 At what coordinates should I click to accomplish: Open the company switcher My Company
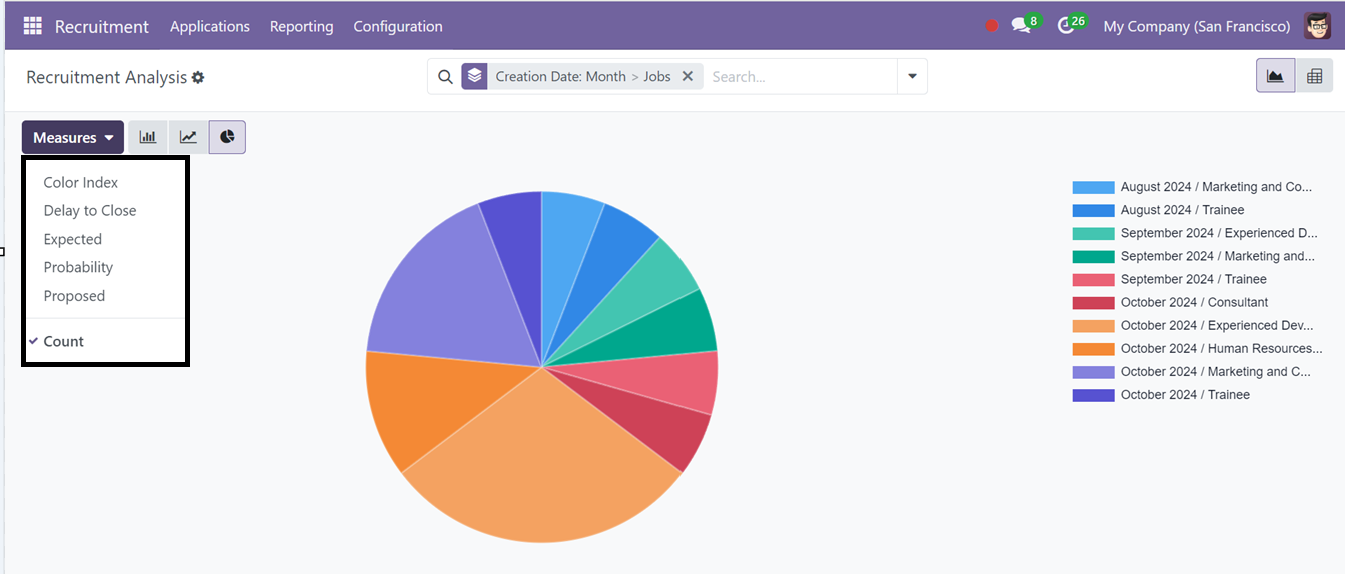pyautogui.click(x=1197, y=26)
